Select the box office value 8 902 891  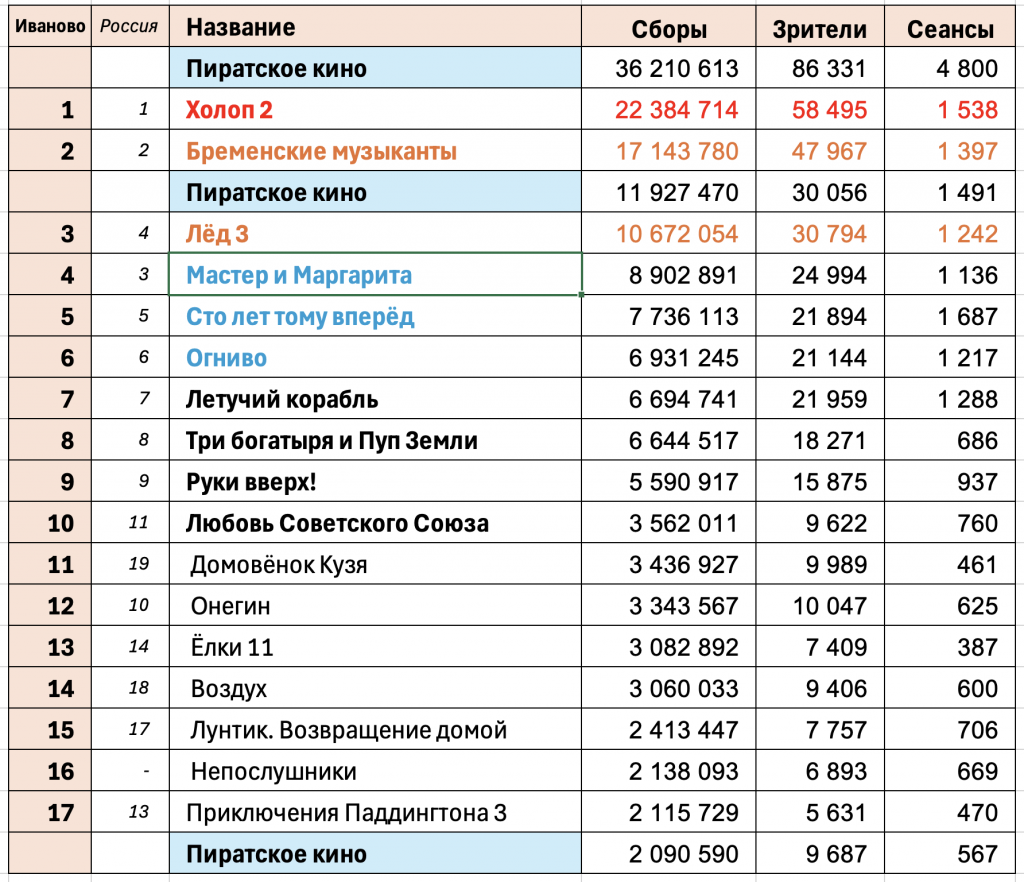tap(683, 275)
